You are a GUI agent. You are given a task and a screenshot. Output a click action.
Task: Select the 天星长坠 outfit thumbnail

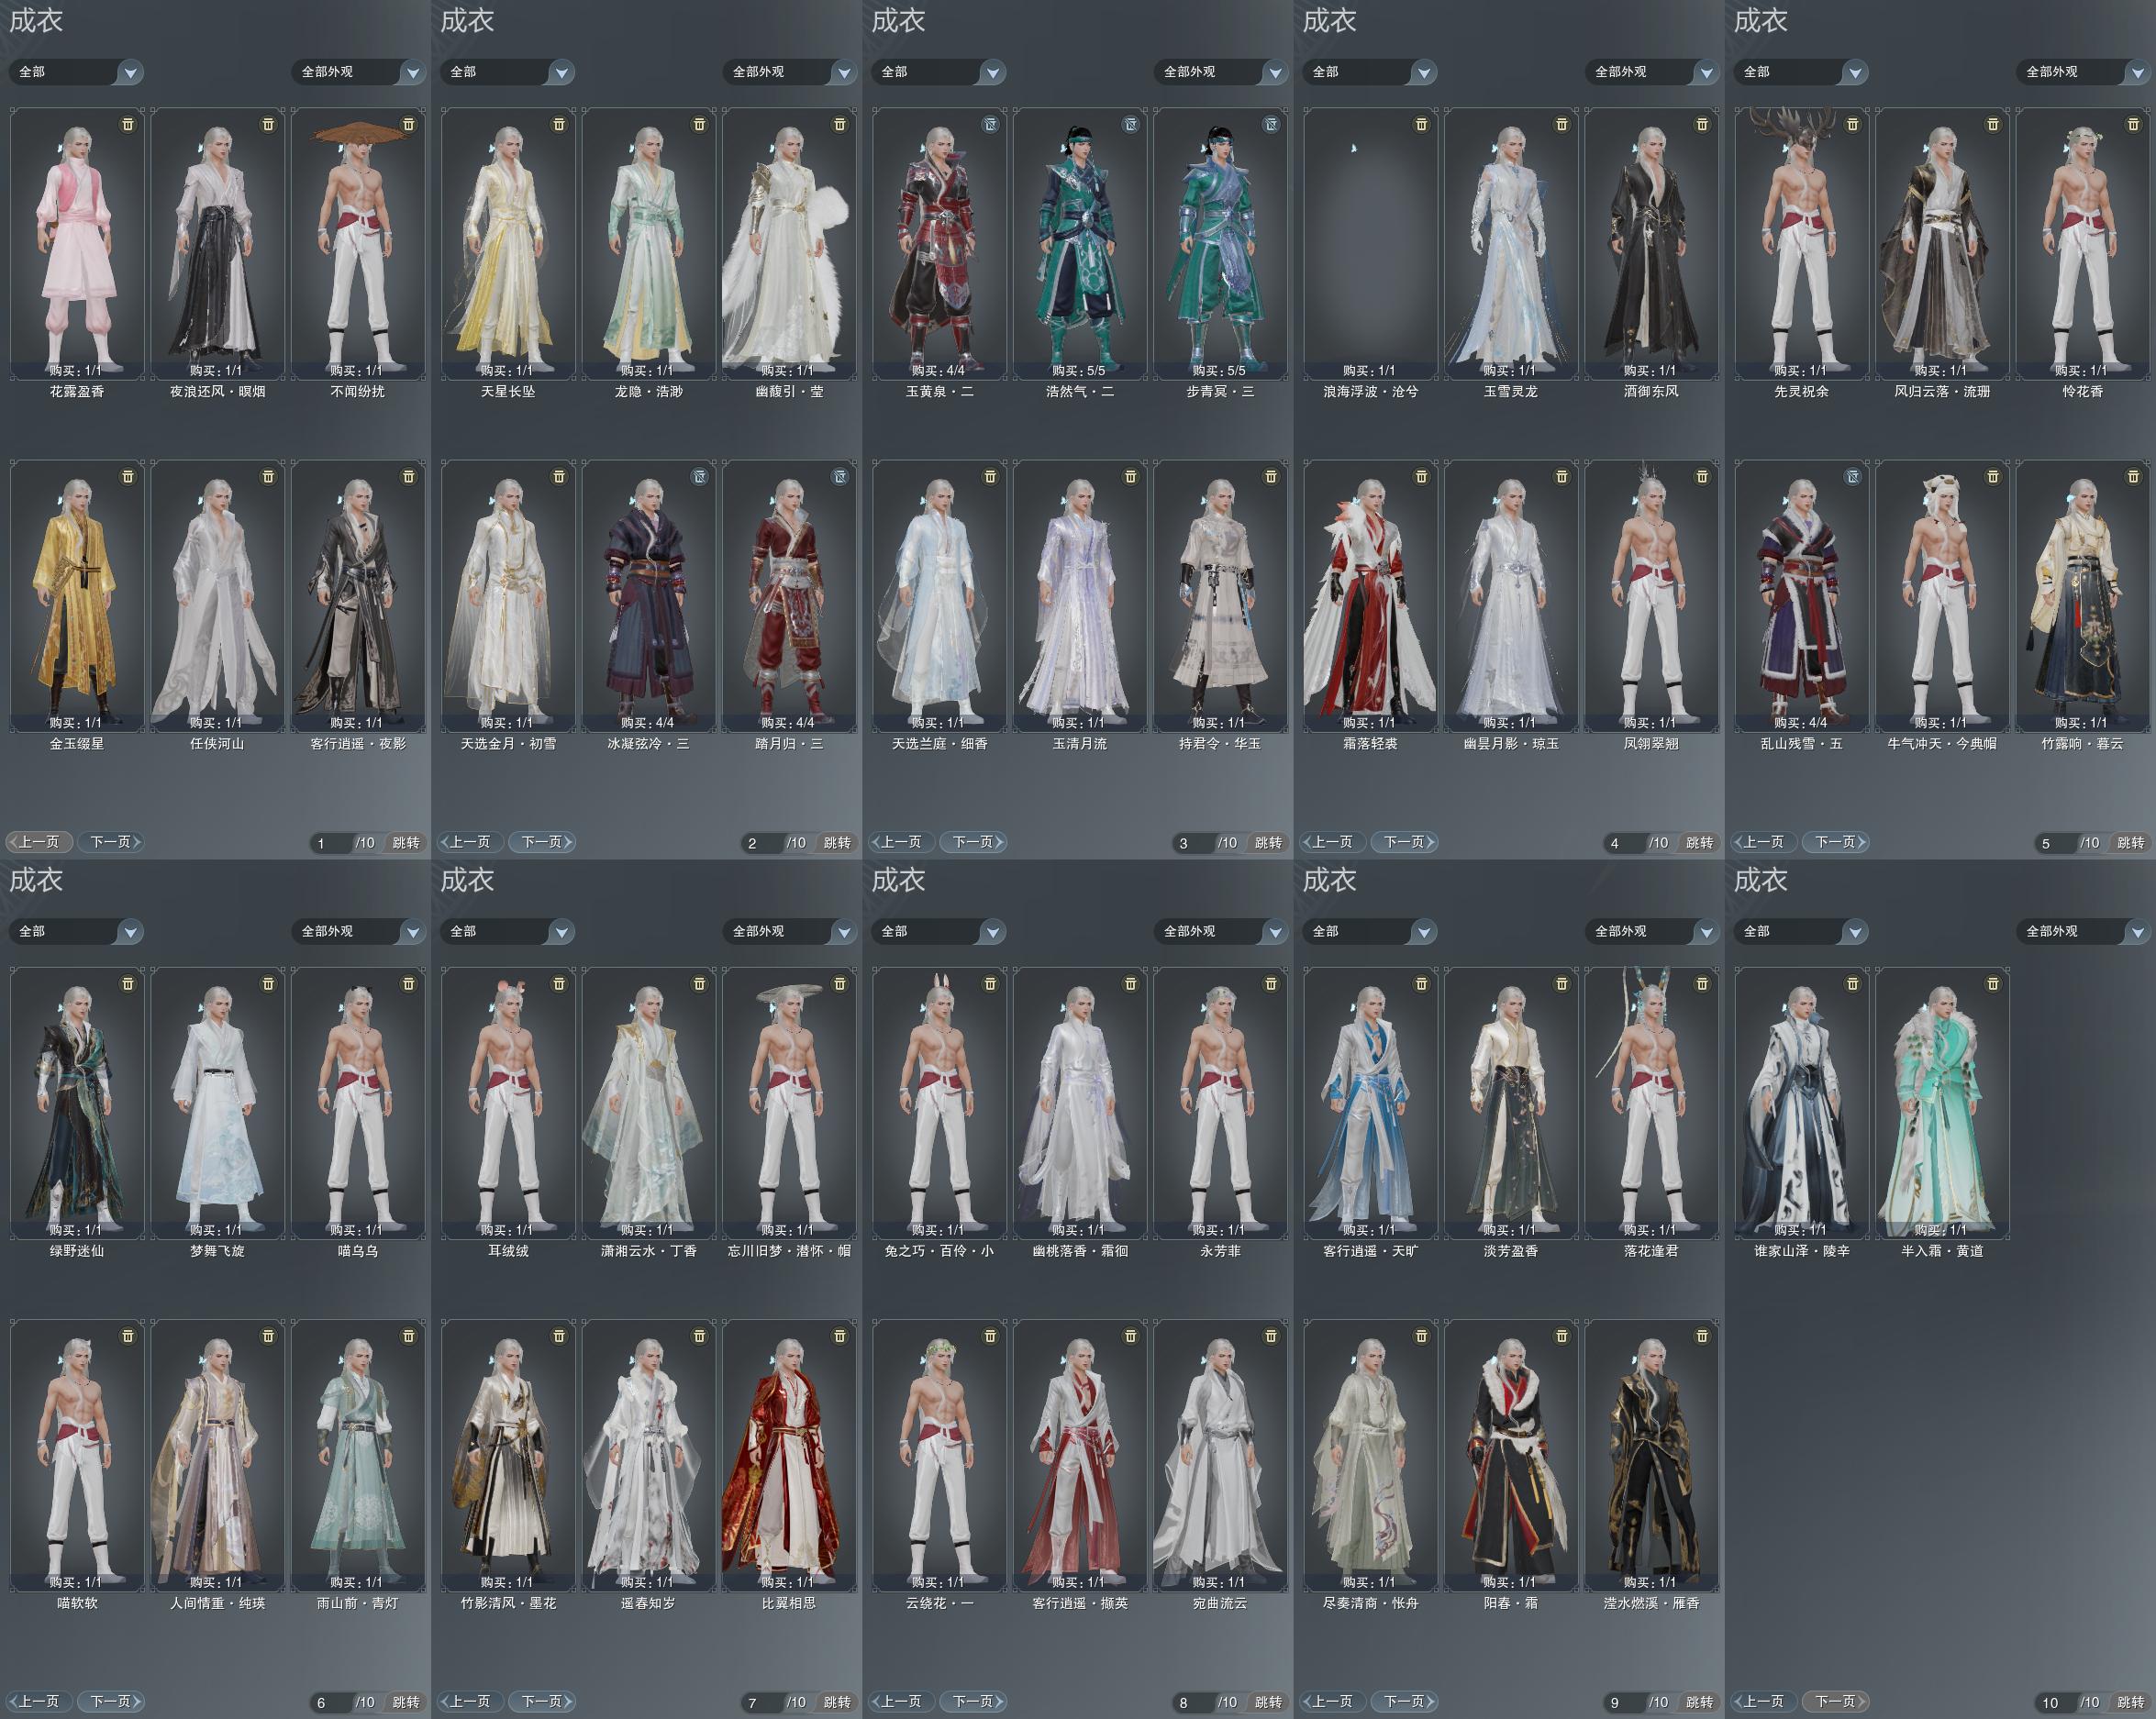pyautogui.click(x=508, y=243)
